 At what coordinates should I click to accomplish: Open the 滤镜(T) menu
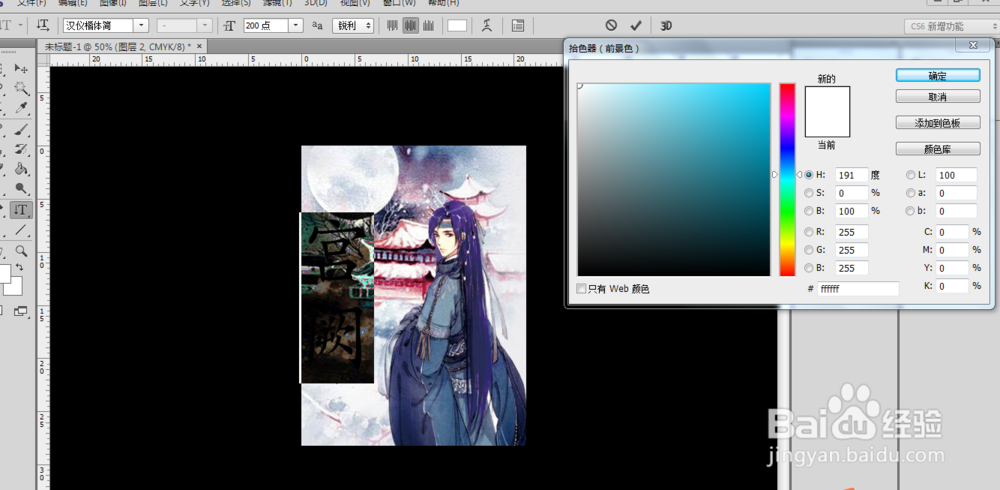277,3
